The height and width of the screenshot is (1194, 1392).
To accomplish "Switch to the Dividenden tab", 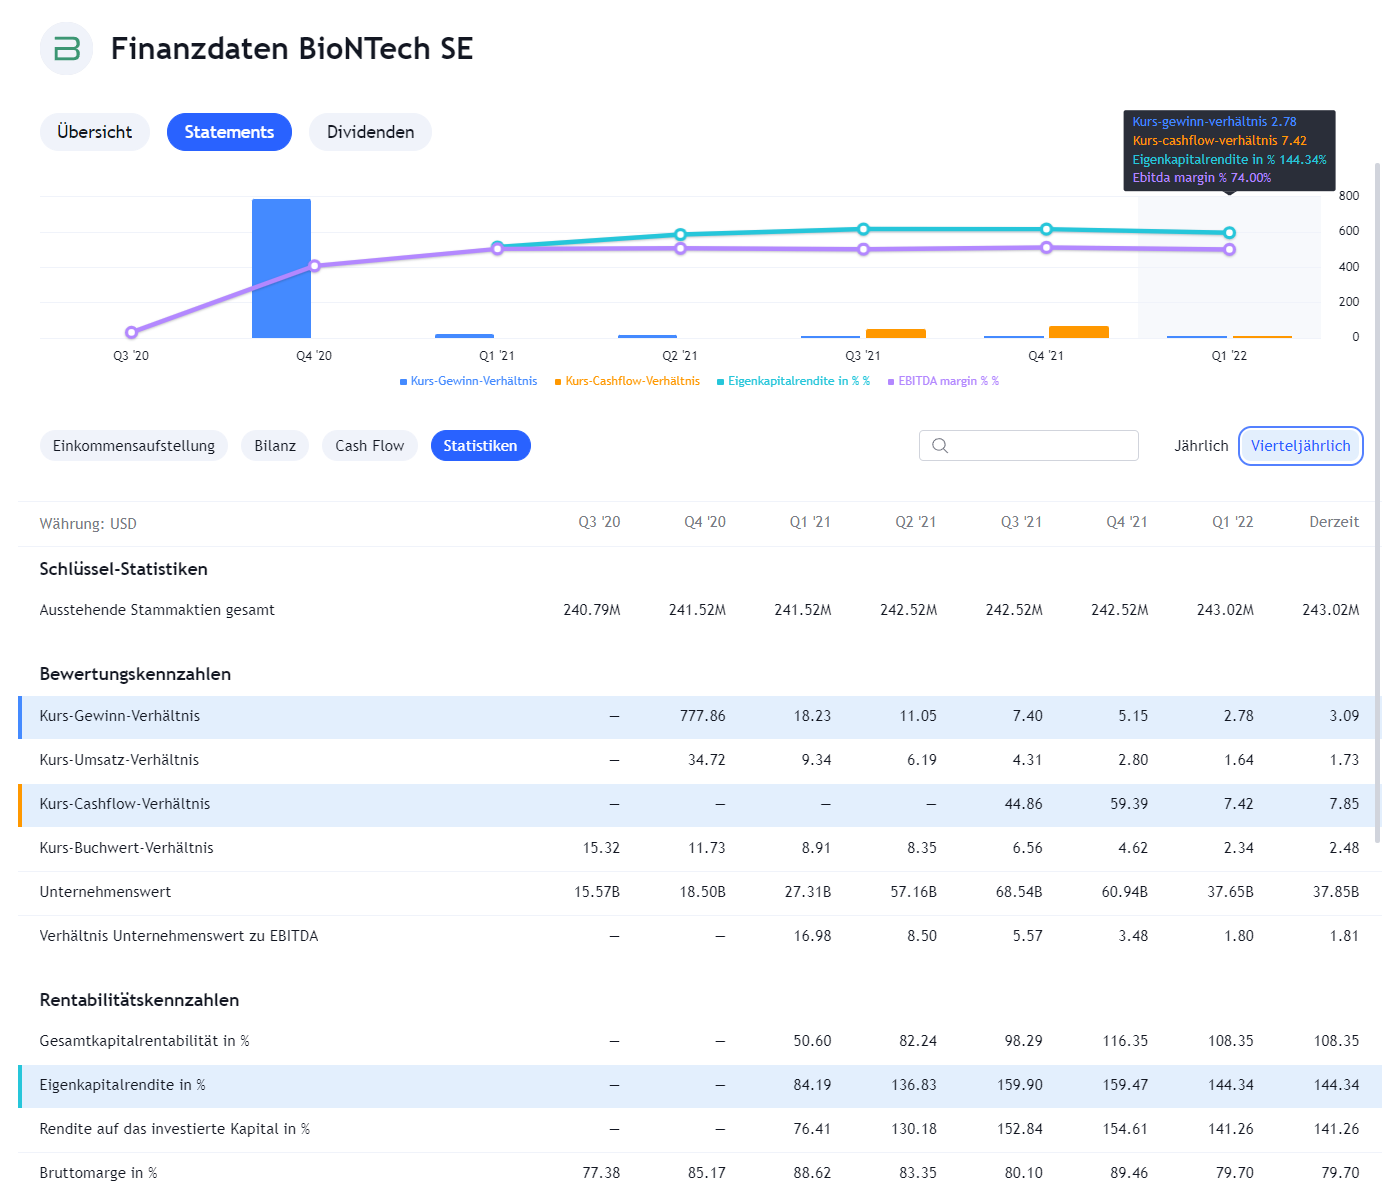I will click(370, 132).
